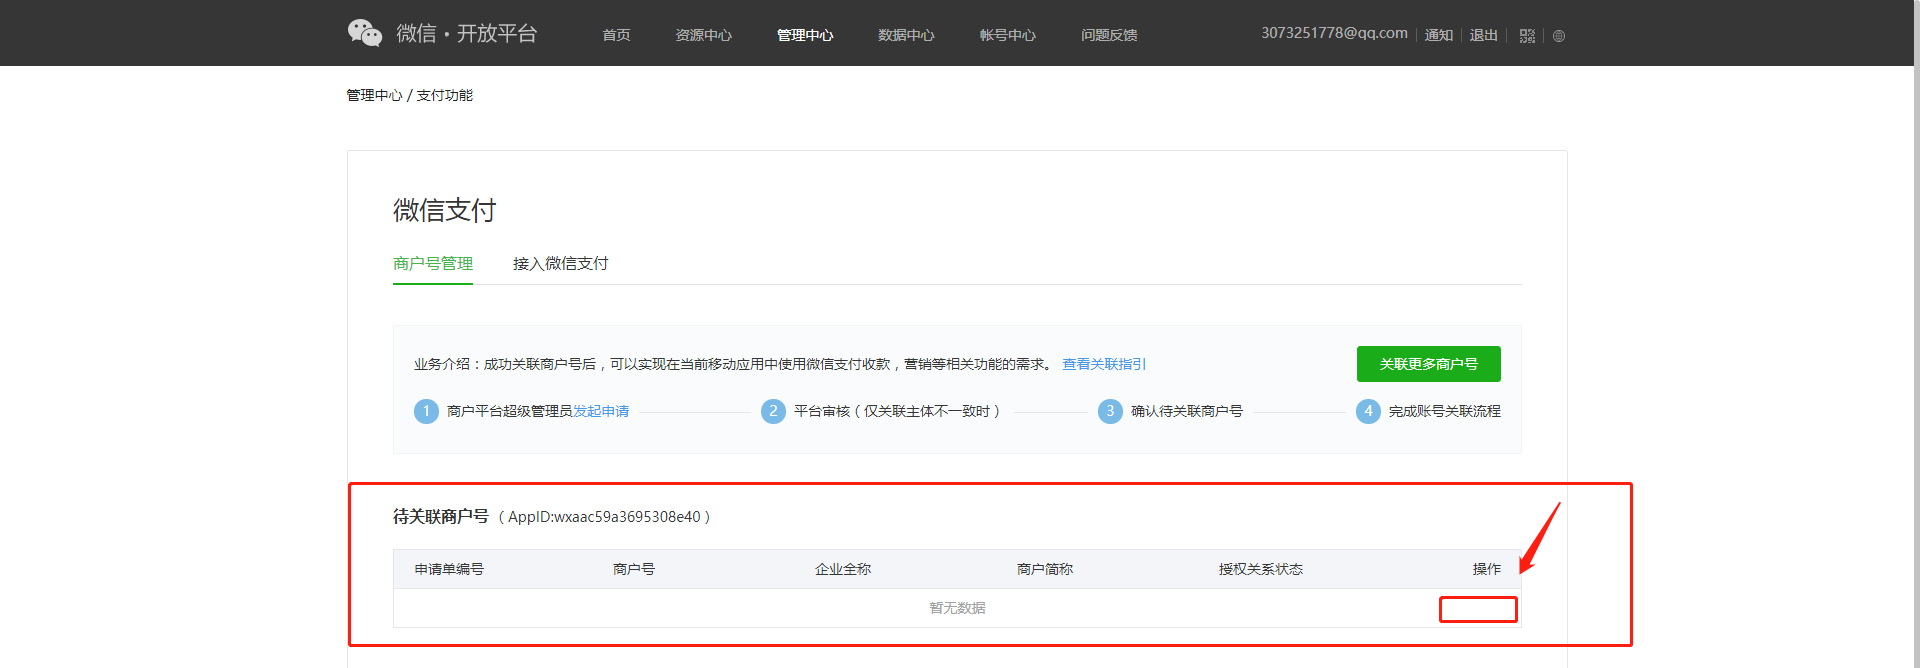Open 数据中心 navigation item

coord(906,35)
